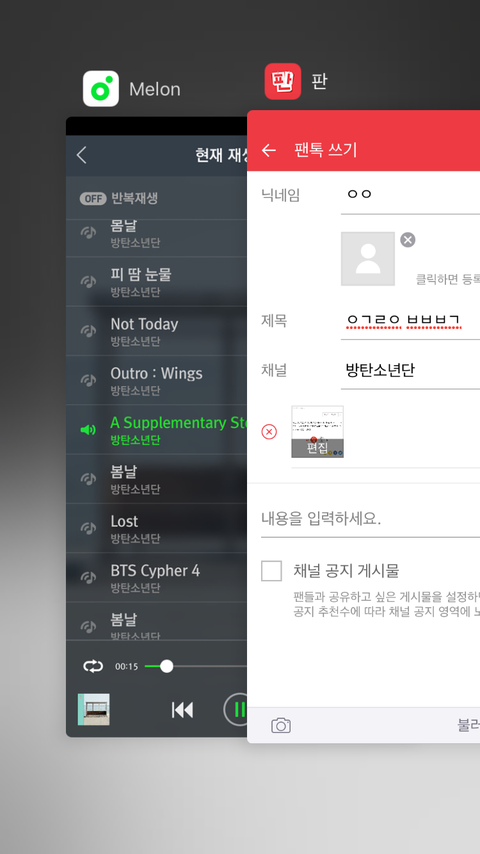Click the profile picture placeholder
480x854 pixels.
(368, 259)
